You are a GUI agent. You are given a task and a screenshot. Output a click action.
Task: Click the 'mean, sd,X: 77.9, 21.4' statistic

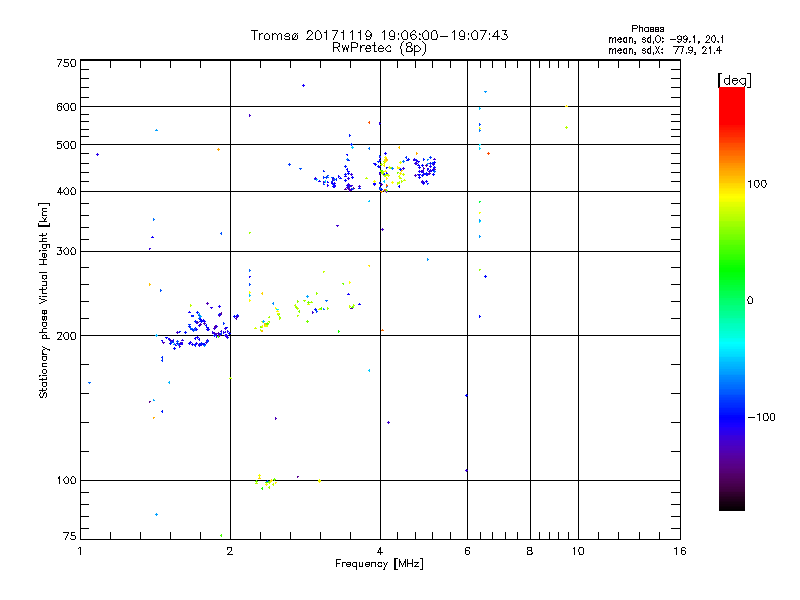[x=665, y=50]
